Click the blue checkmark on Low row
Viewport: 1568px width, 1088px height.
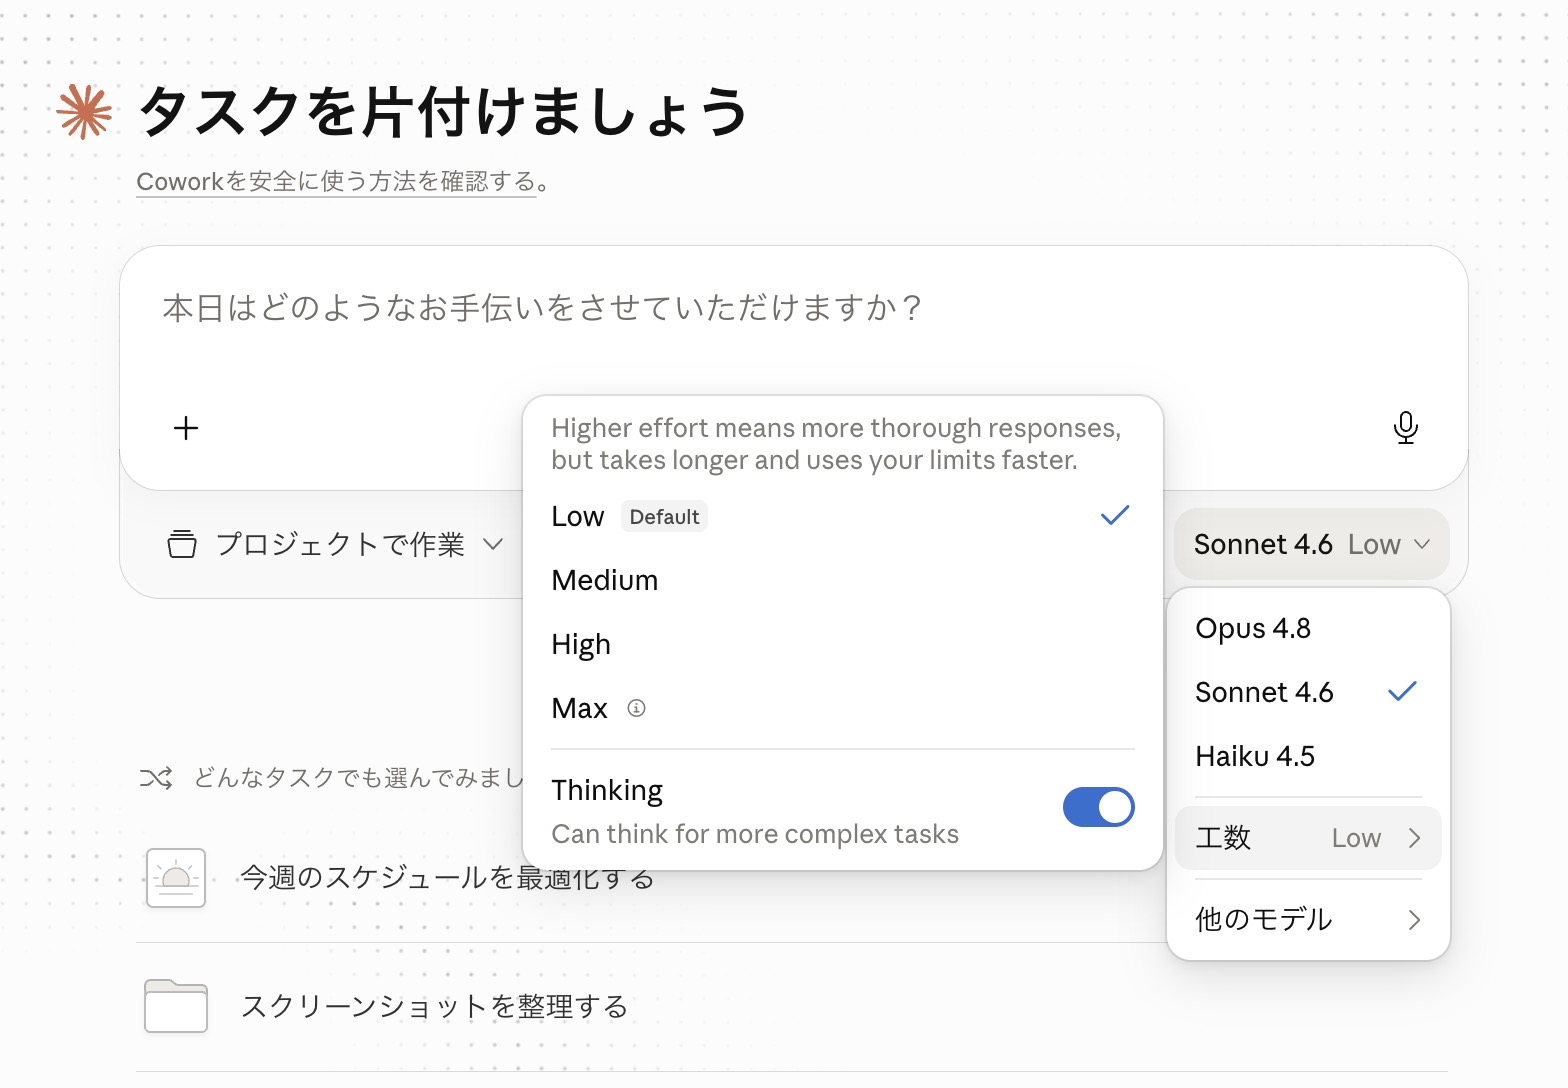pos(1115,515)
